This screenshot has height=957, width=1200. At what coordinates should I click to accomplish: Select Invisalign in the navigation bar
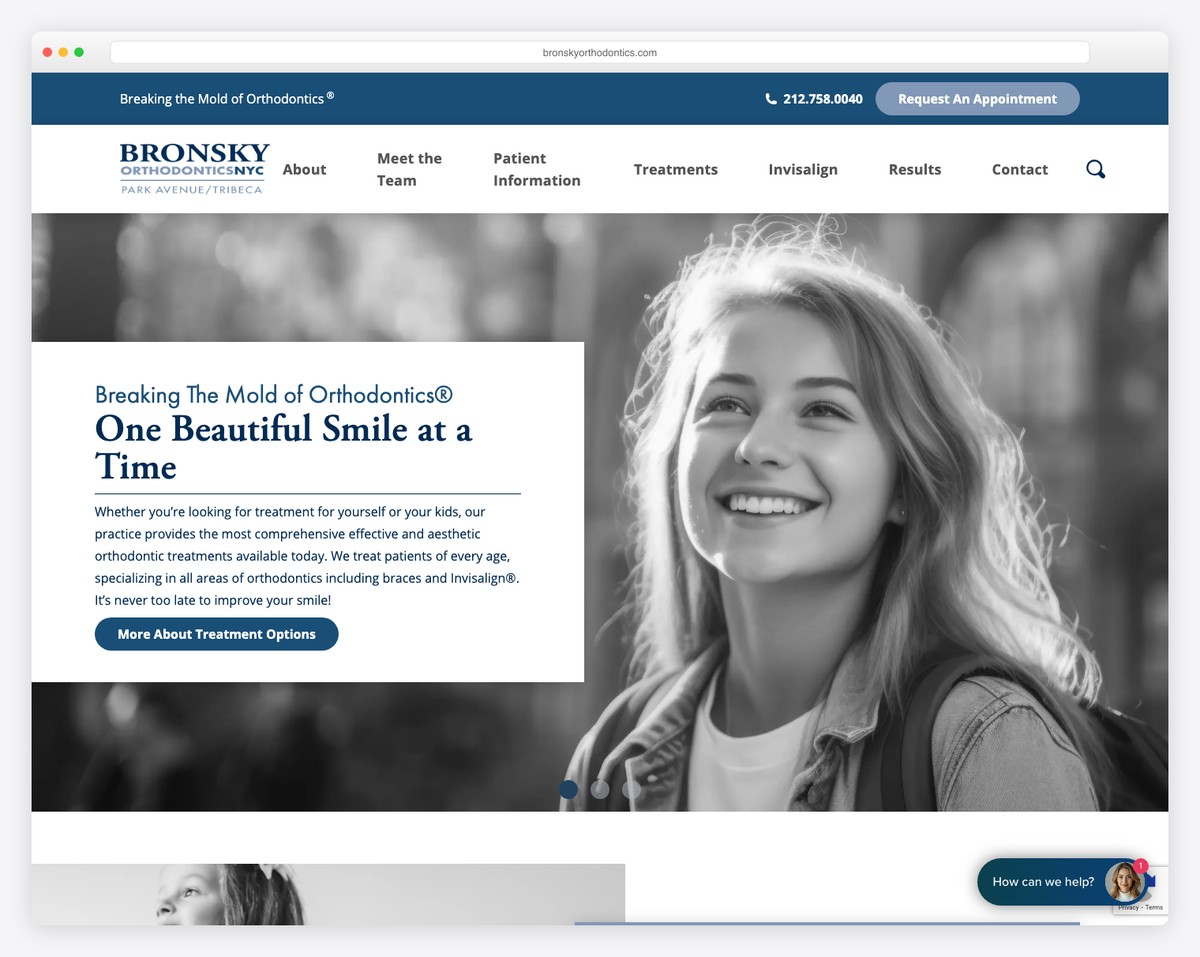point(803,169)
